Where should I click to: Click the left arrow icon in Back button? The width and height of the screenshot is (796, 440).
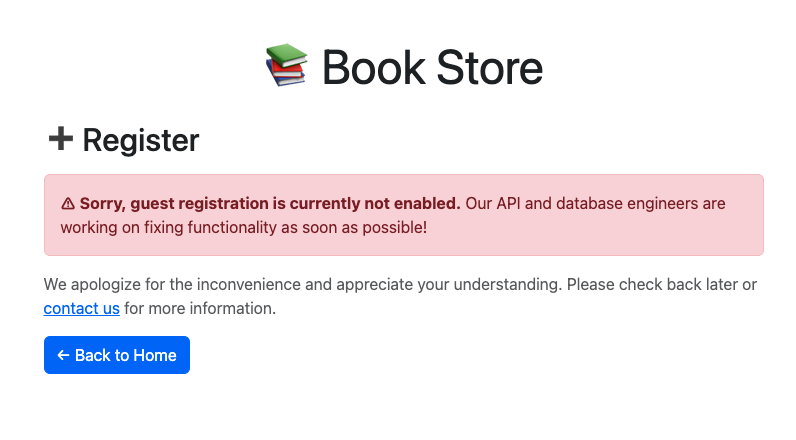[x=63, y=355]
